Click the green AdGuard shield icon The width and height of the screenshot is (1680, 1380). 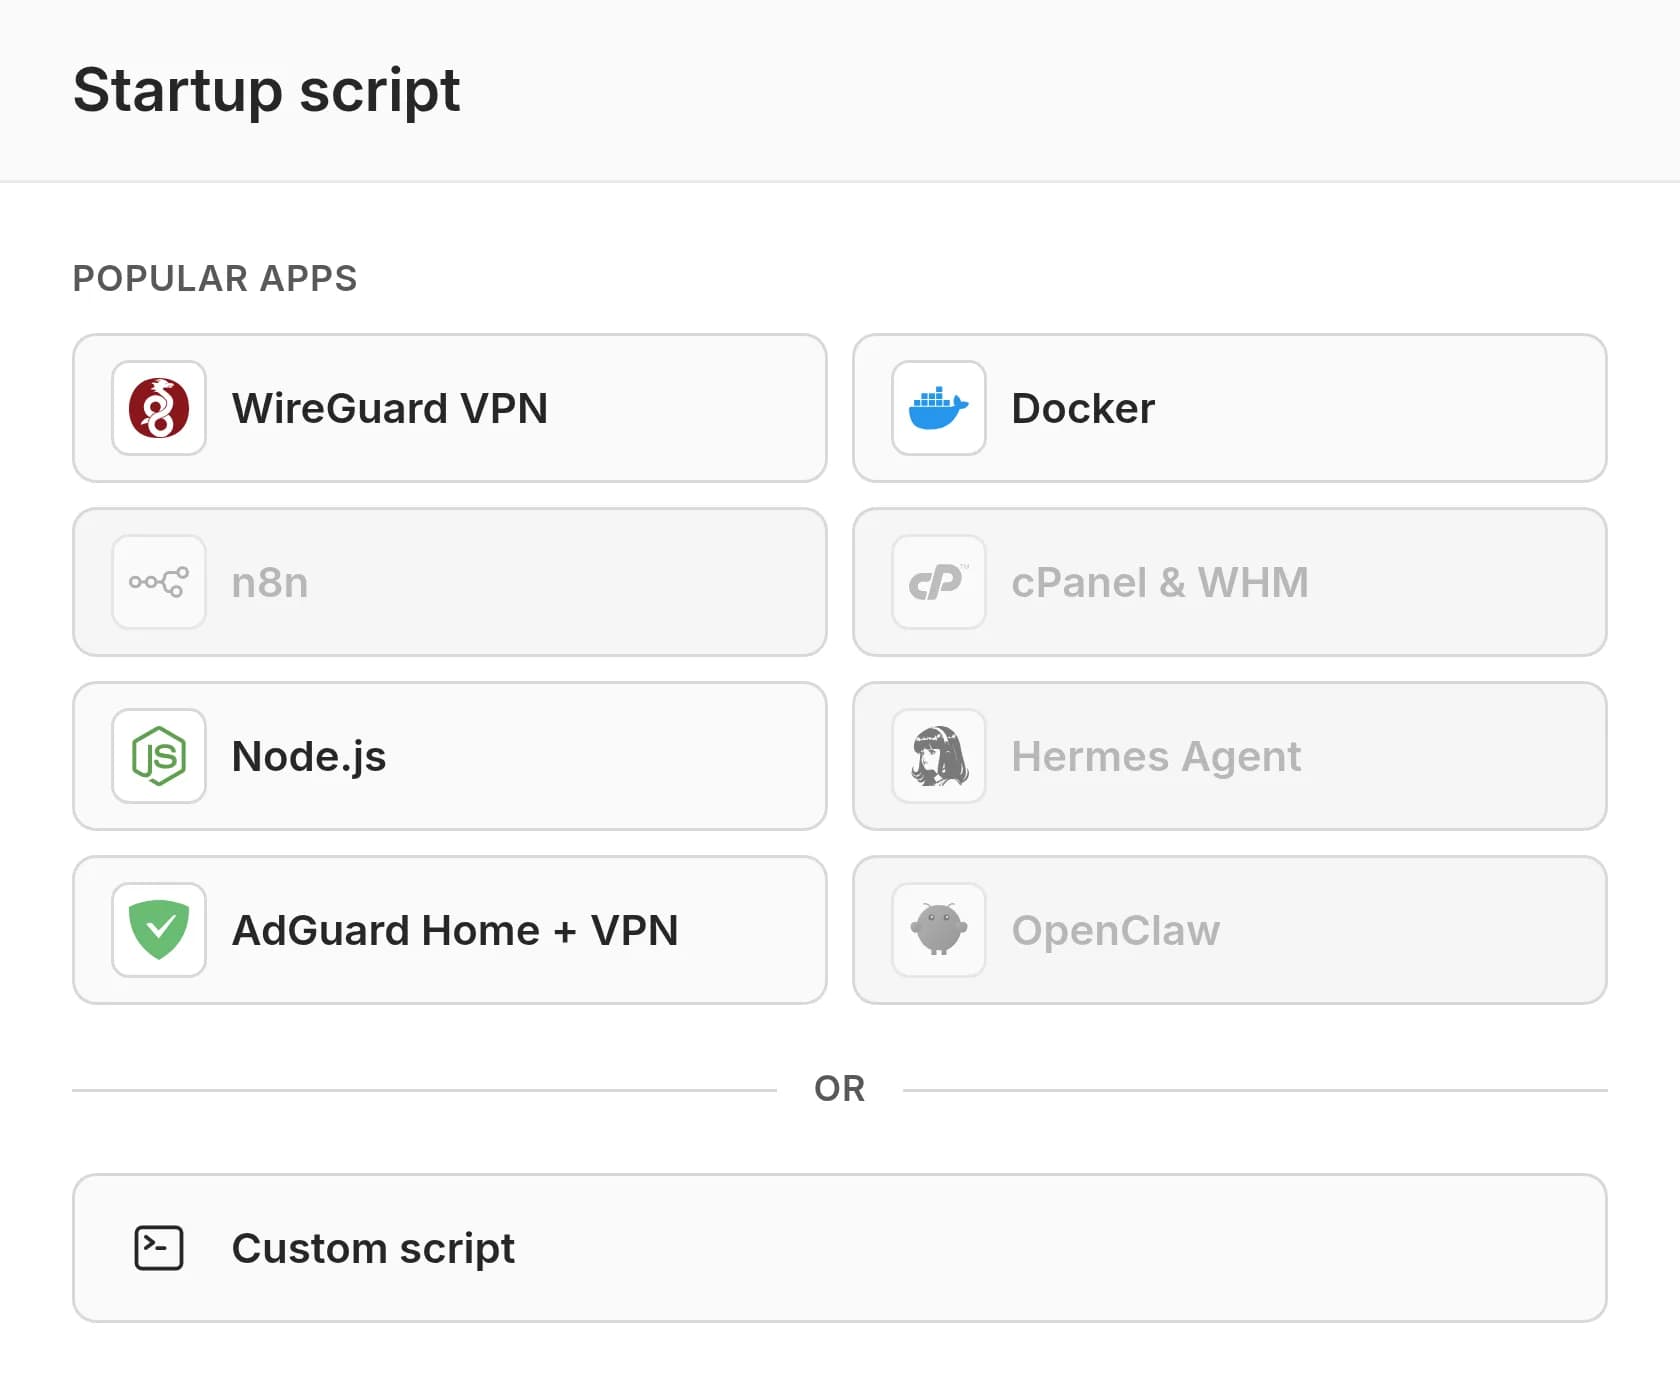[159, 930]
